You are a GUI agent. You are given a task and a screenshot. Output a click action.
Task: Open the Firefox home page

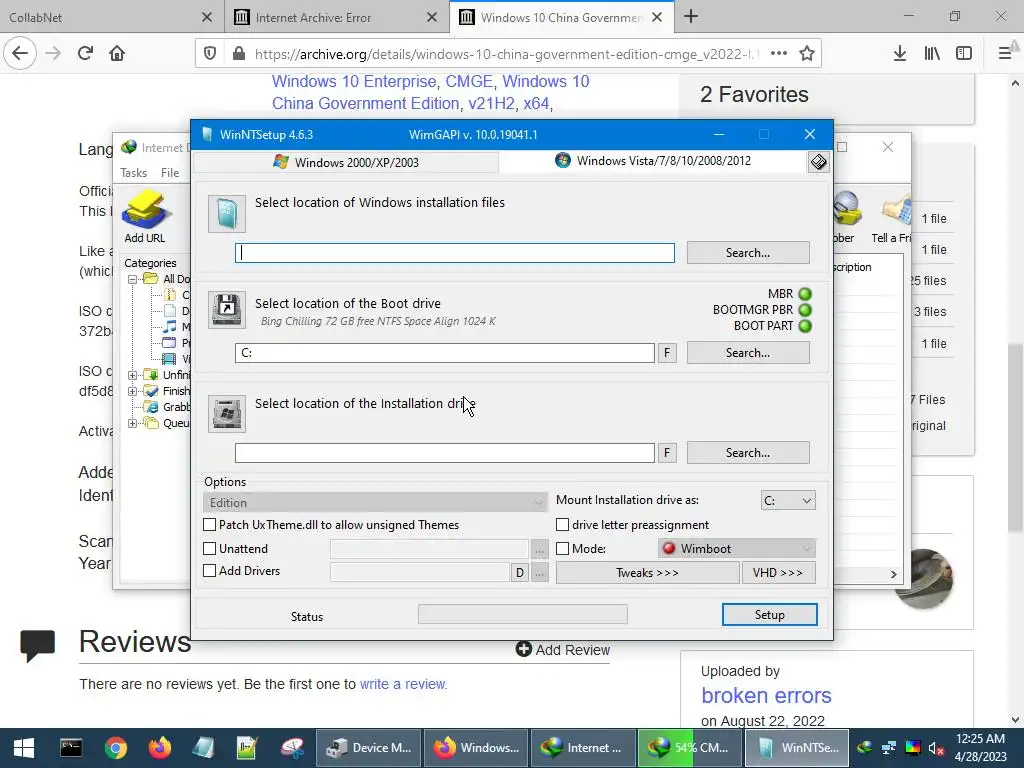pos(117,53)
